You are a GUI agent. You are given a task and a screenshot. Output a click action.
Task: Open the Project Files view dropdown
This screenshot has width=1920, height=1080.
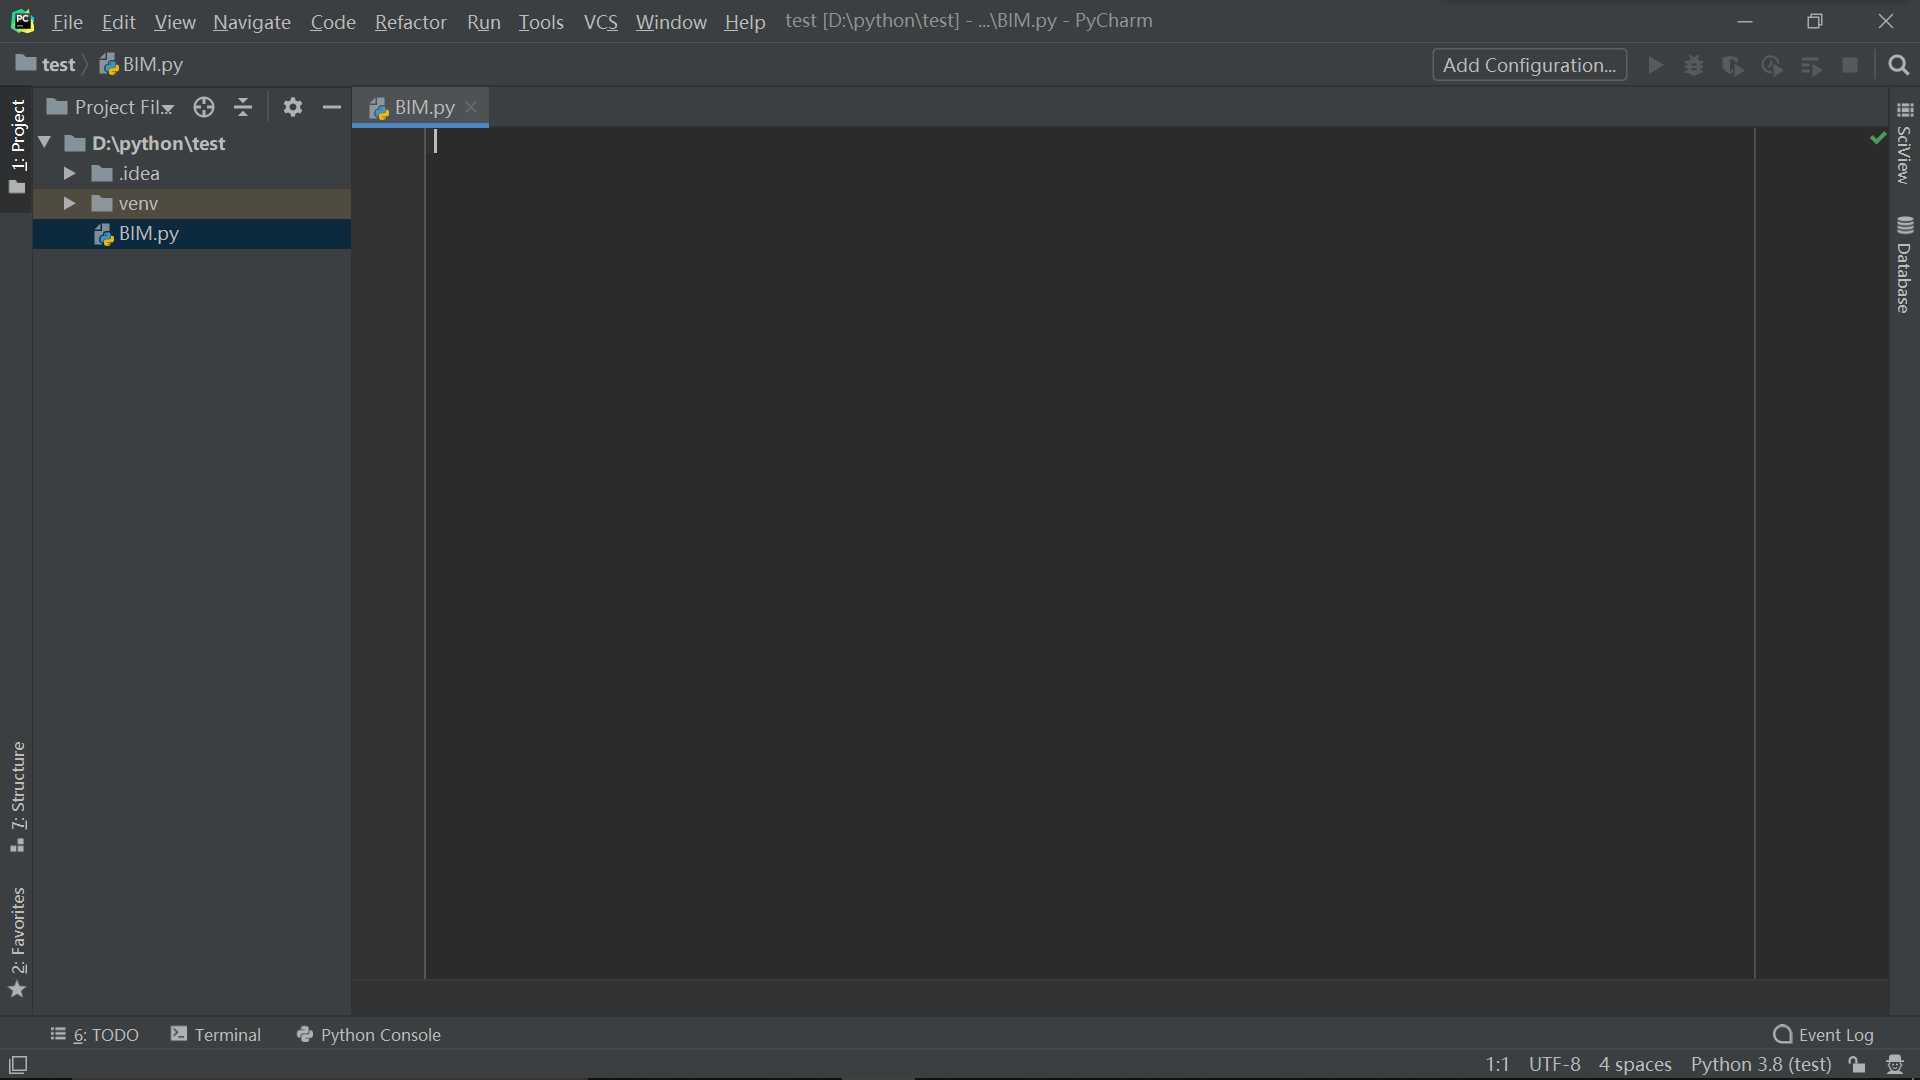click(x=112, y=107)
